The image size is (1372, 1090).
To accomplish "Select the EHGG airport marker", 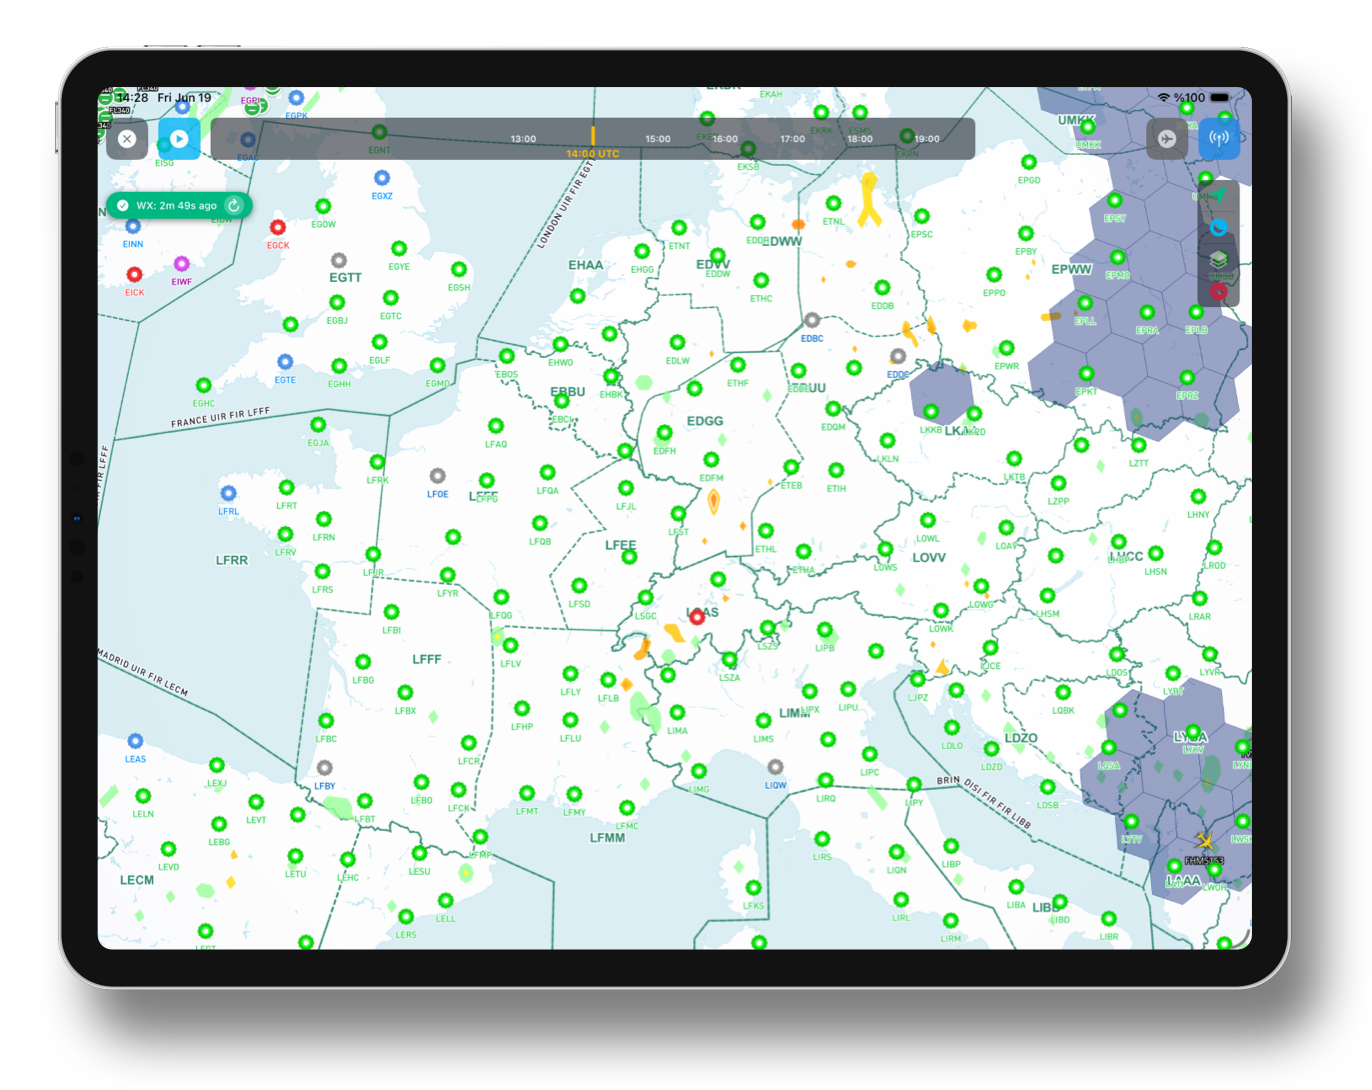I will pos(642,252).
